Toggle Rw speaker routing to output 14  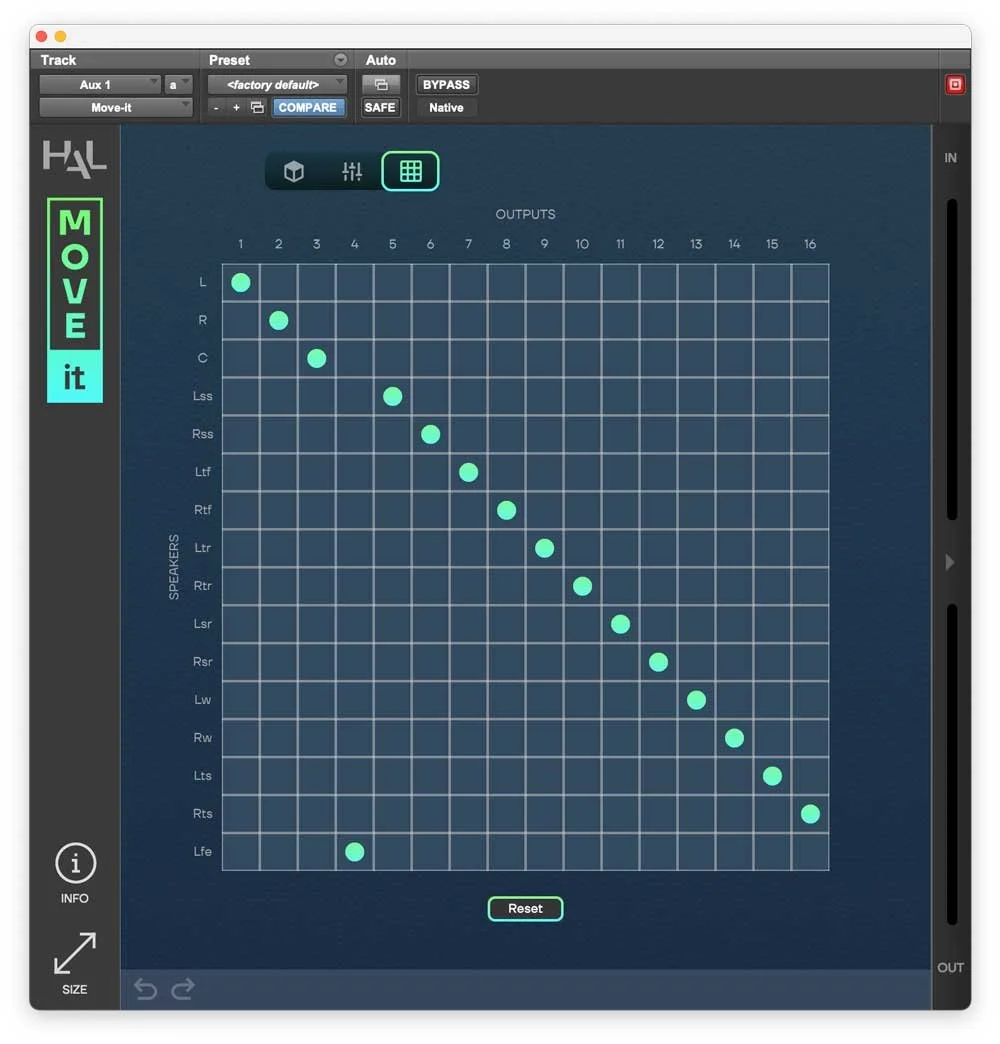point(734,738)
